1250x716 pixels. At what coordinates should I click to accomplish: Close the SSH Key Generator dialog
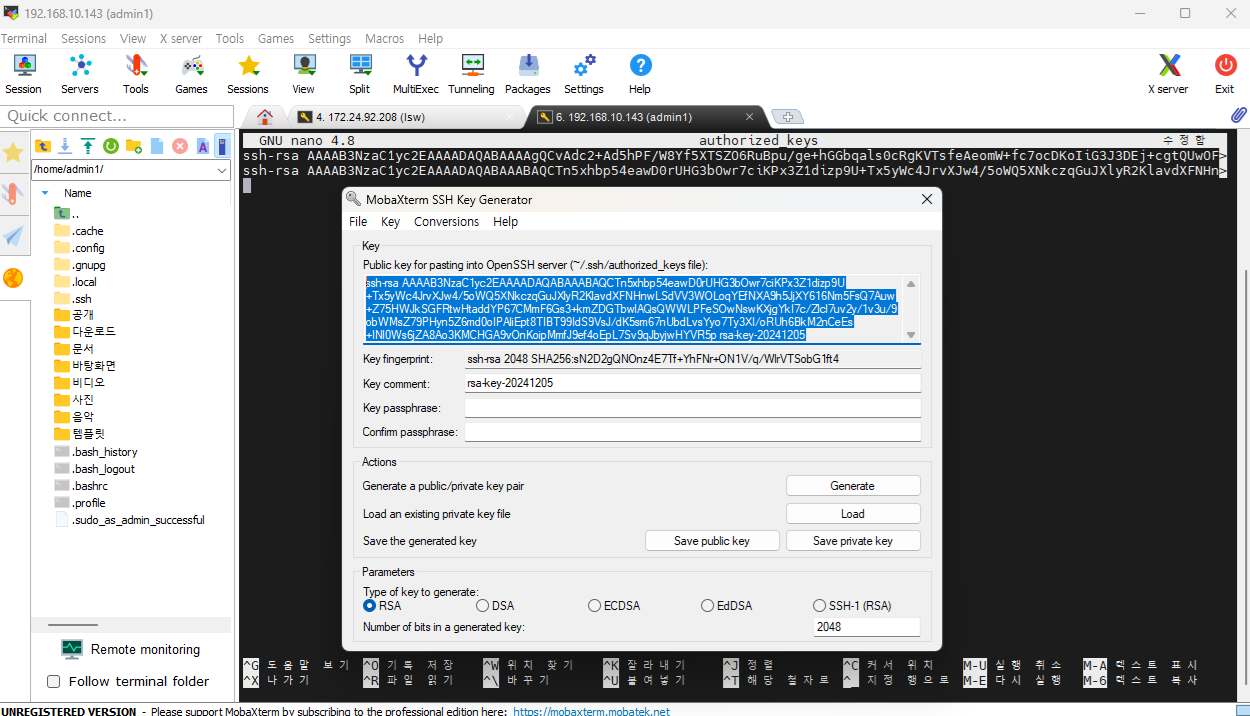pyautogui.click(x=925, y=199)
